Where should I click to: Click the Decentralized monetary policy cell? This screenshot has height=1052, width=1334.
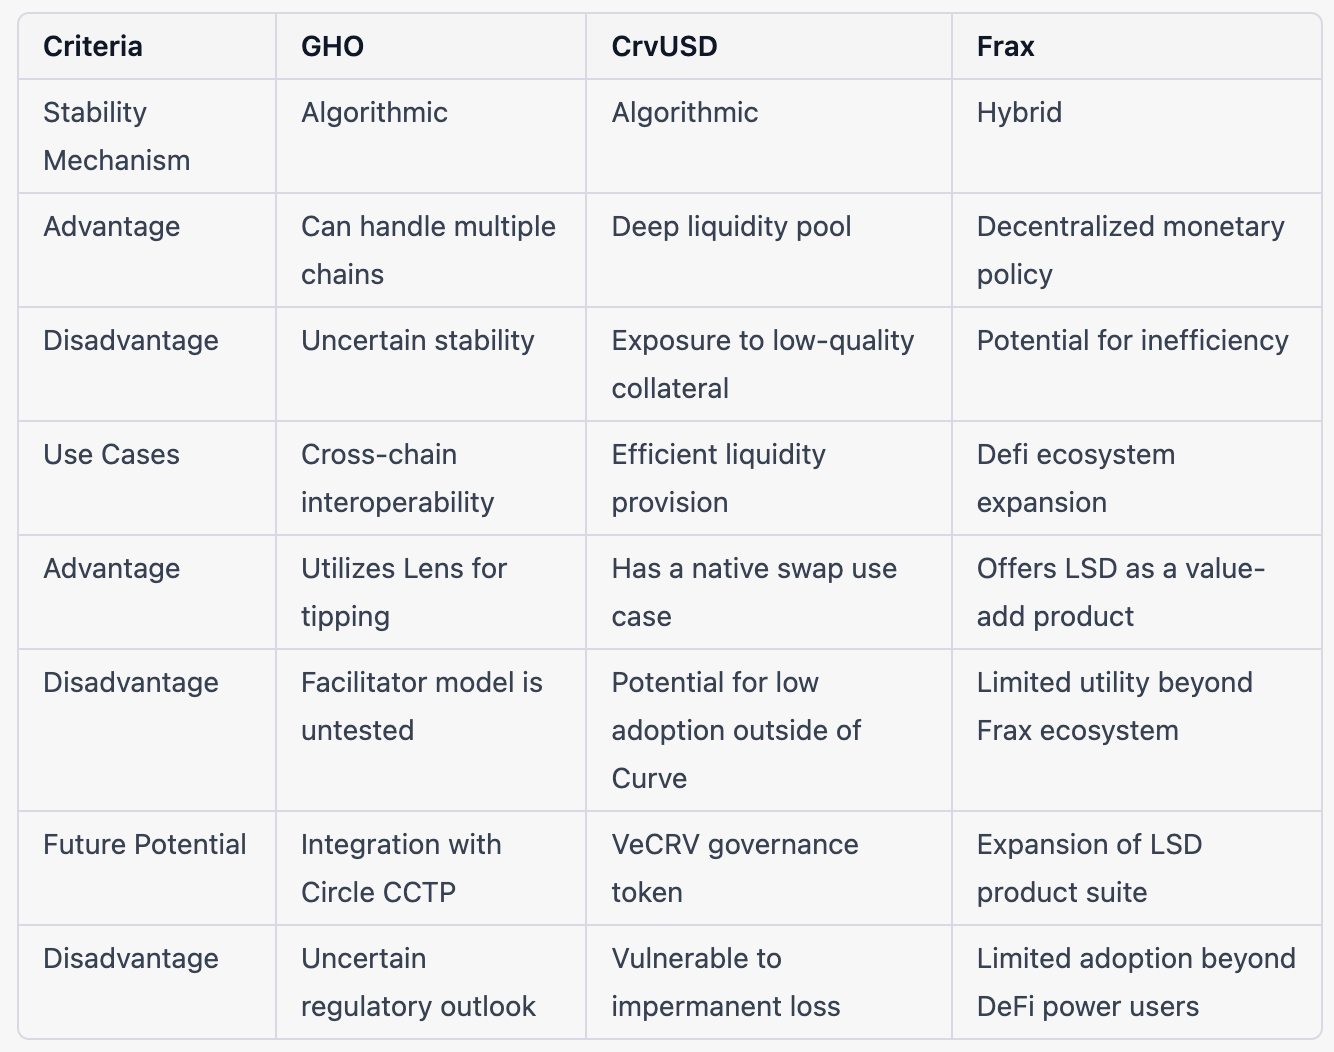pyautogui.click(x=1131, y=250)
